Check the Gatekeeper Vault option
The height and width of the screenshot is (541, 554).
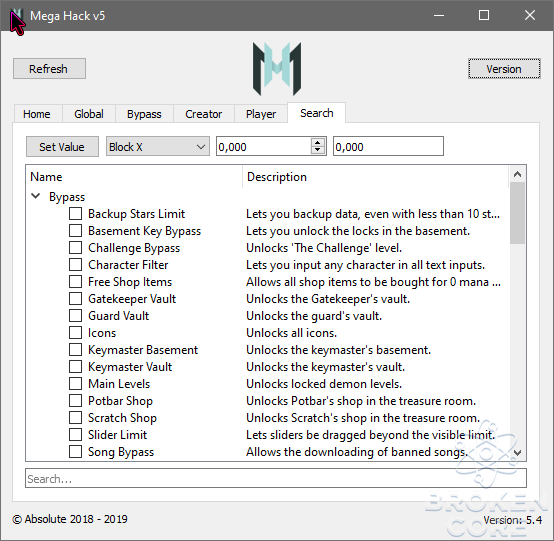(x=75, y=299)
